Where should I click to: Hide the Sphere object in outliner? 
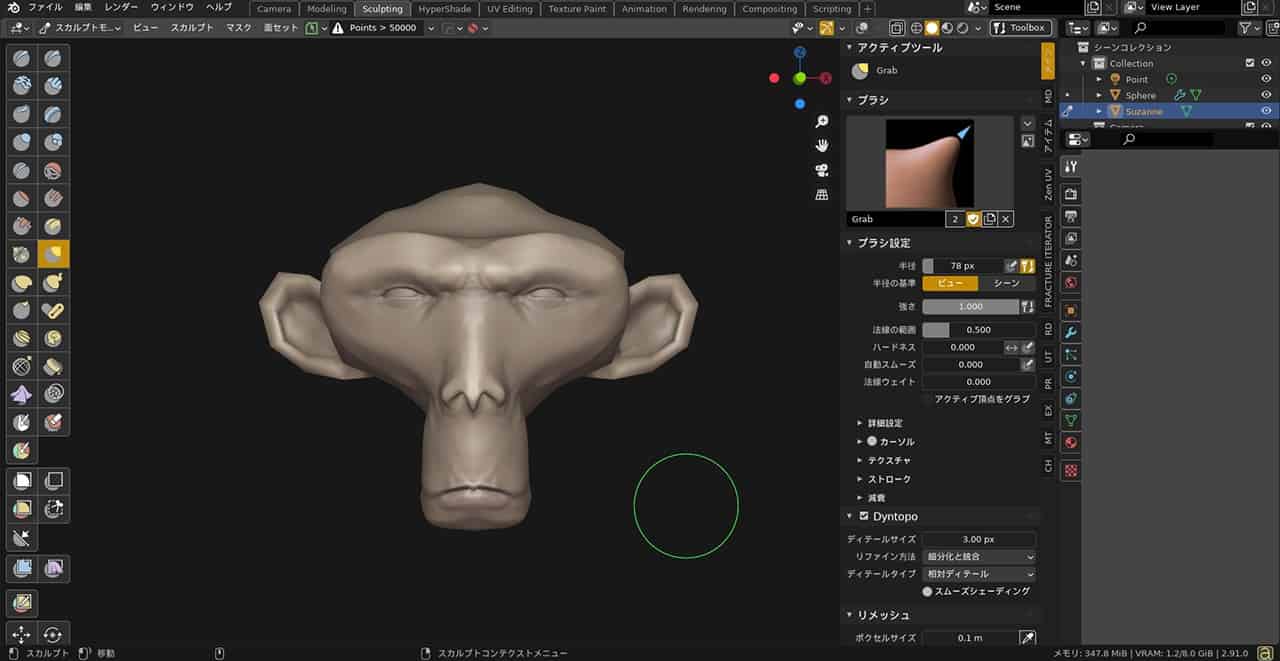tap(1266, 95)
